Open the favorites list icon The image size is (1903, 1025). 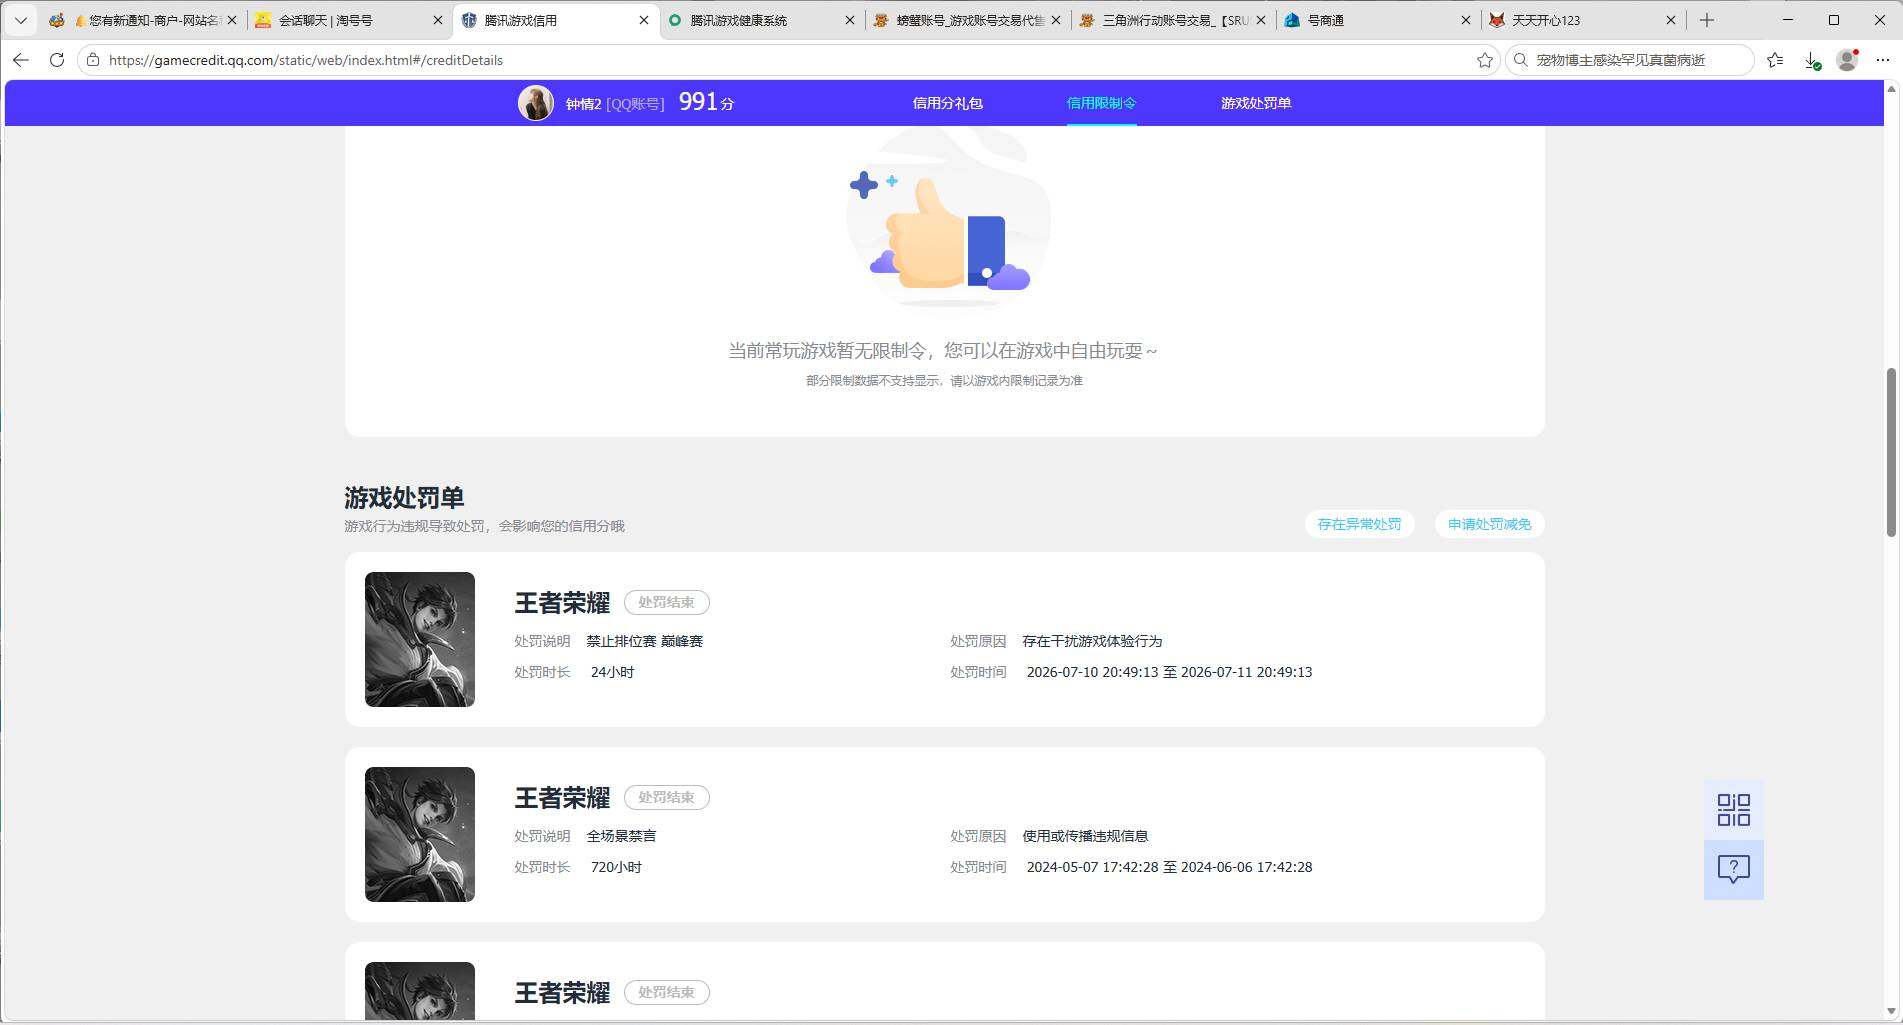(x=1775, y=60)
